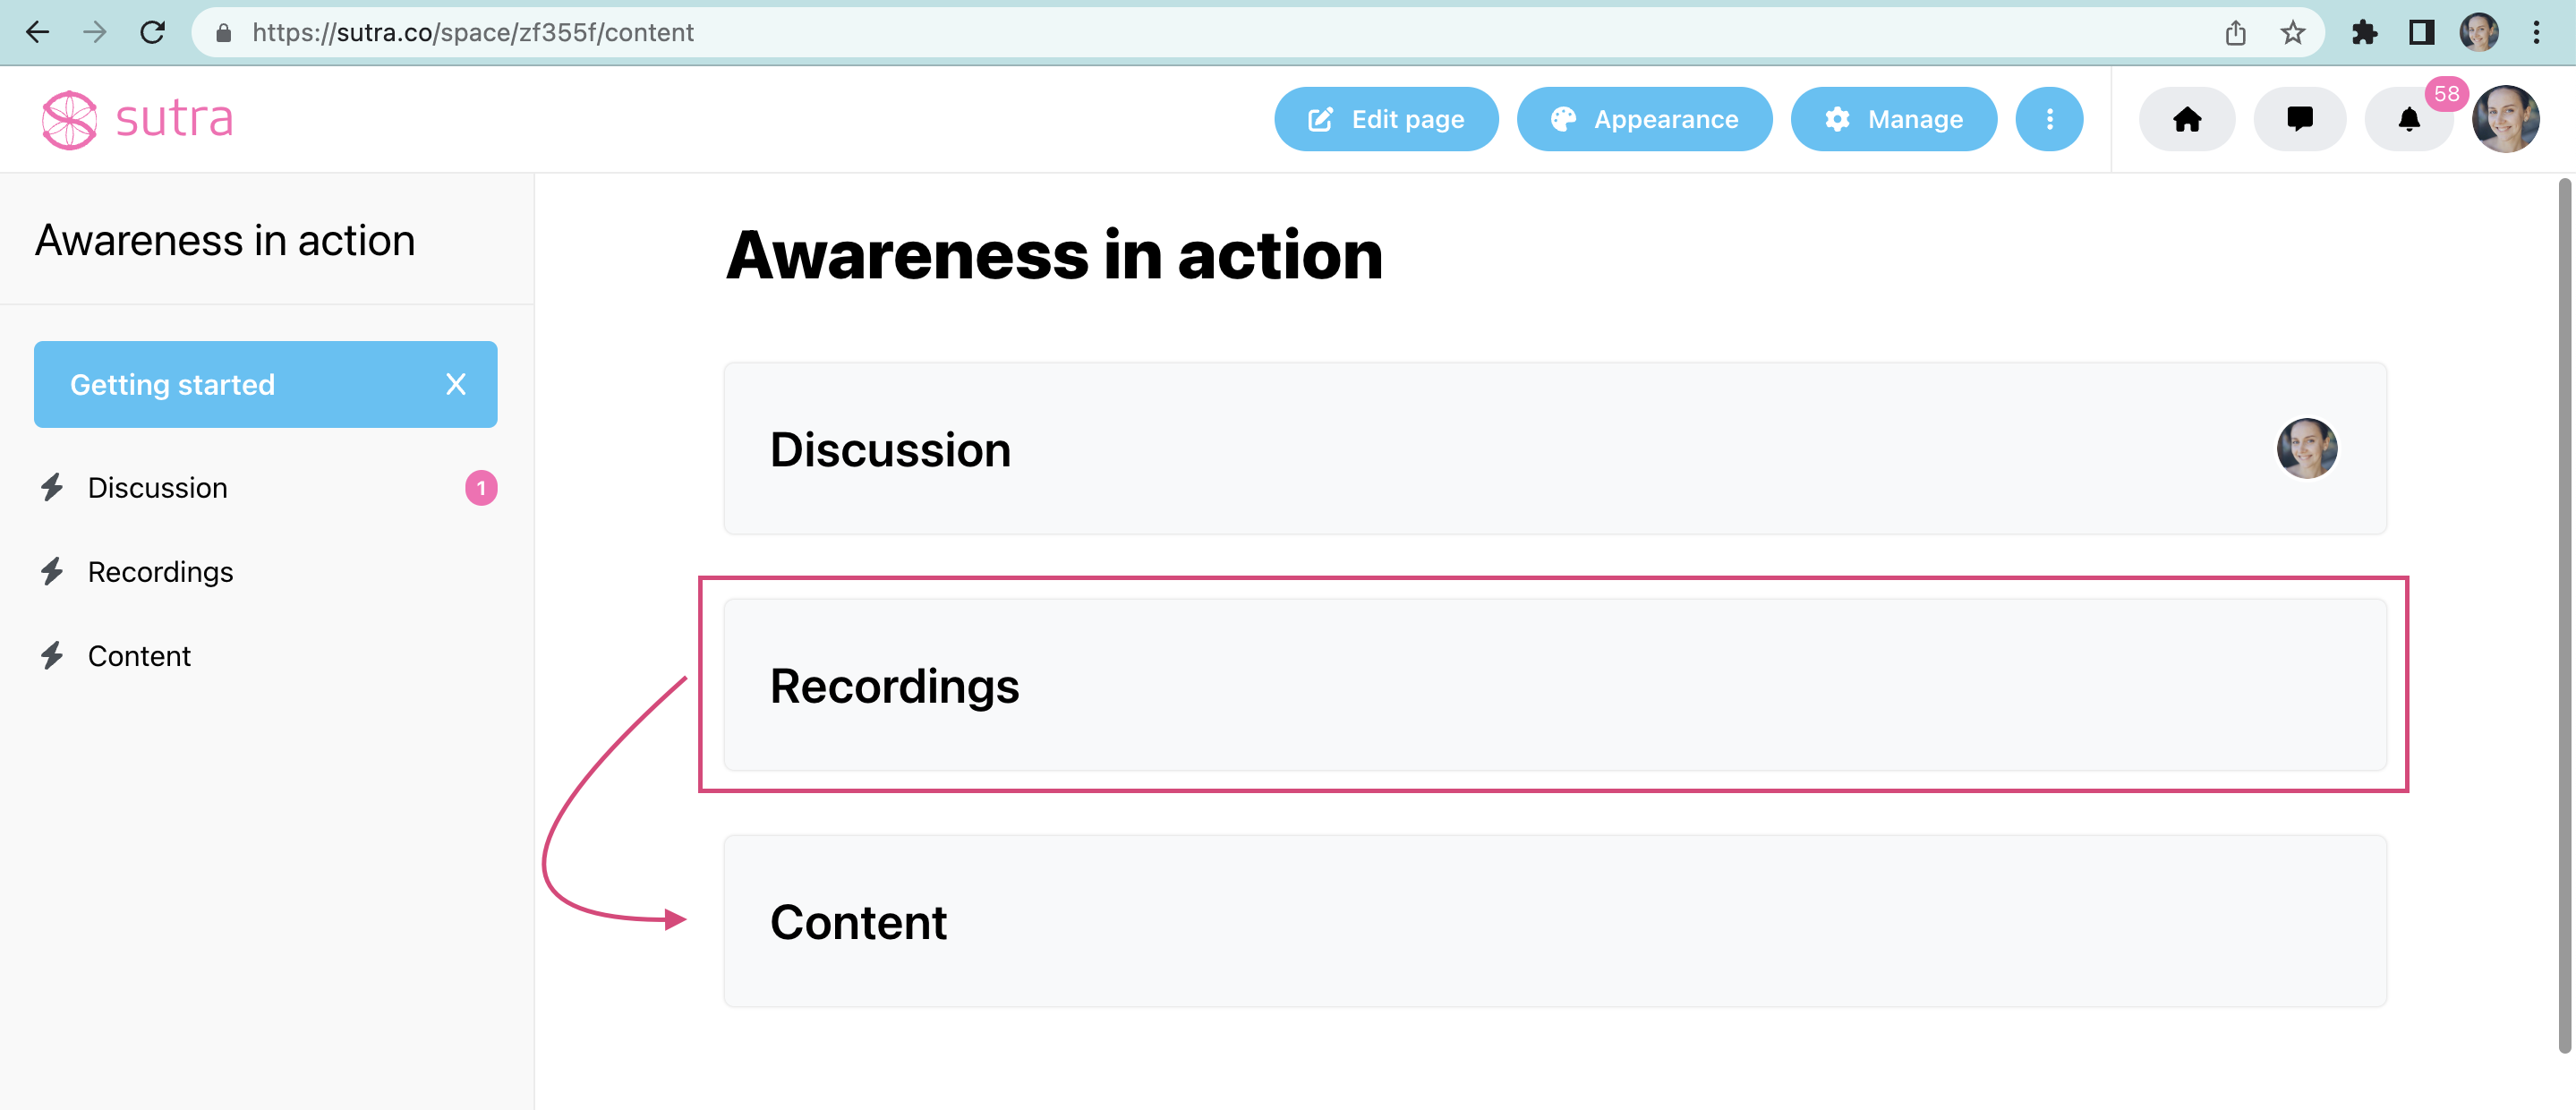Bookmark page with the star icon

click(x=2292, y=32)
